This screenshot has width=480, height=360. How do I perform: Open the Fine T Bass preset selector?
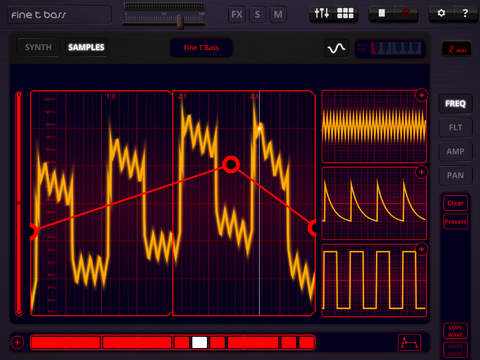pos(201,48)
